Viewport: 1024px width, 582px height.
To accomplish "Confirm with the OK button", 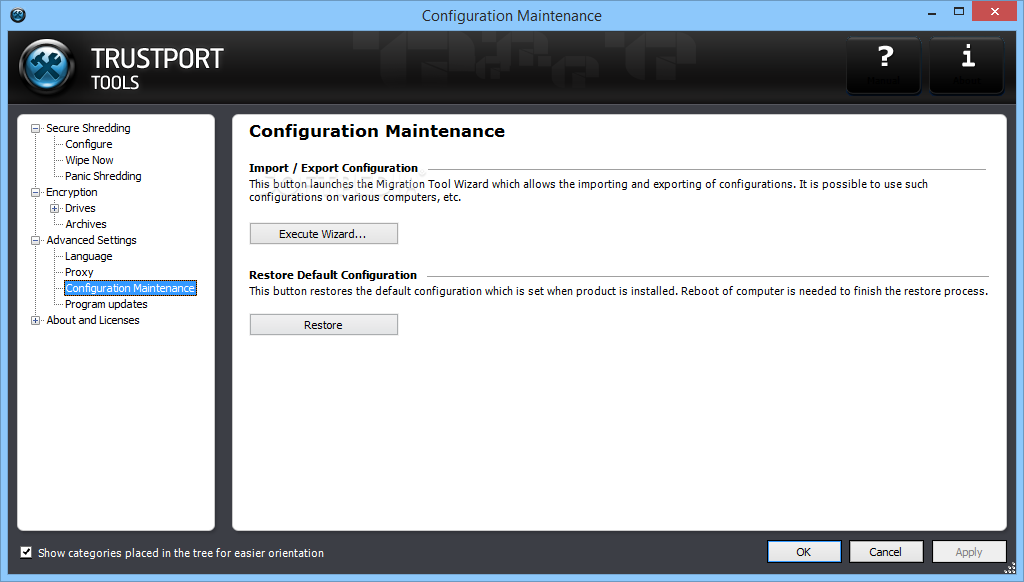I will (804, 552).
